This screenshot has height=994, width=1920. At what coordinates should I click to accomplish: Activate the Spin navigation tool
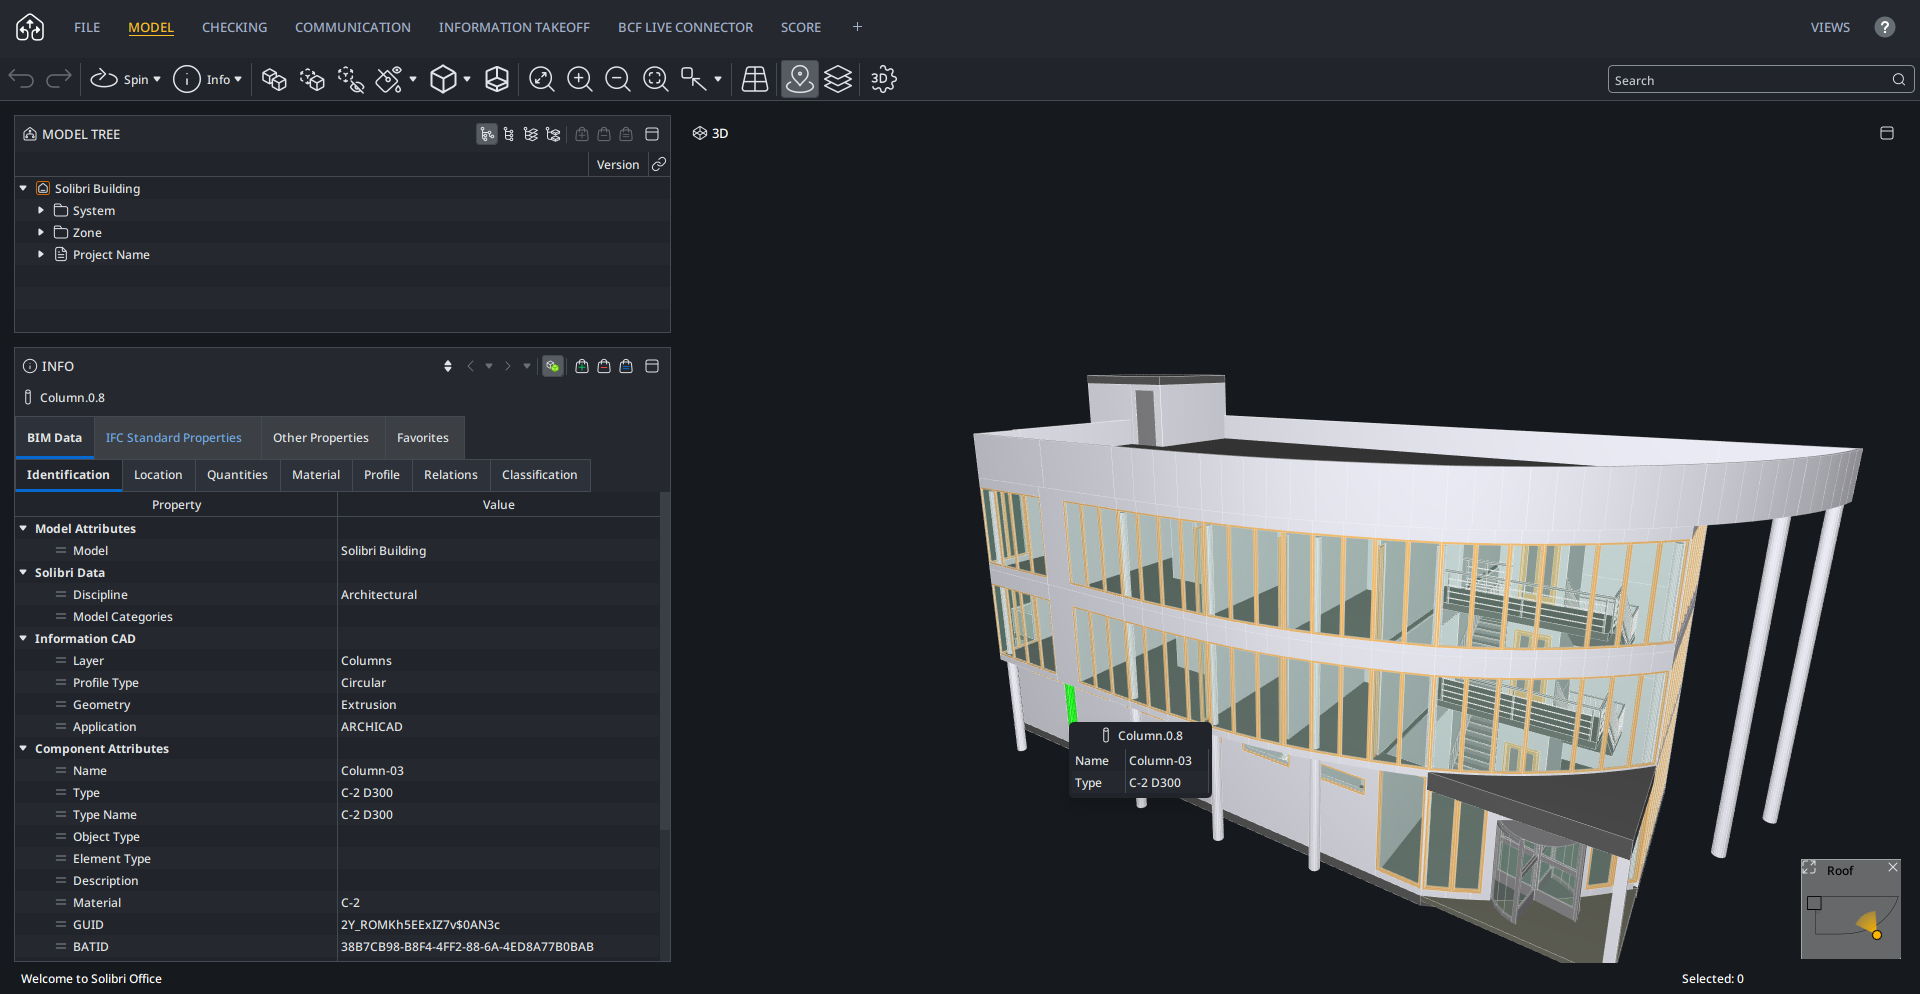click(104, 79)
